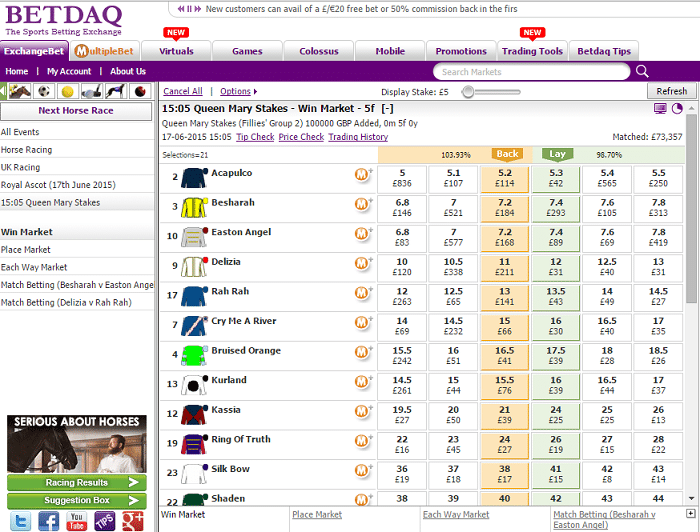700x532 pixels.
Task: Switch to the Games tab
Action: click(x=247, y=51)
